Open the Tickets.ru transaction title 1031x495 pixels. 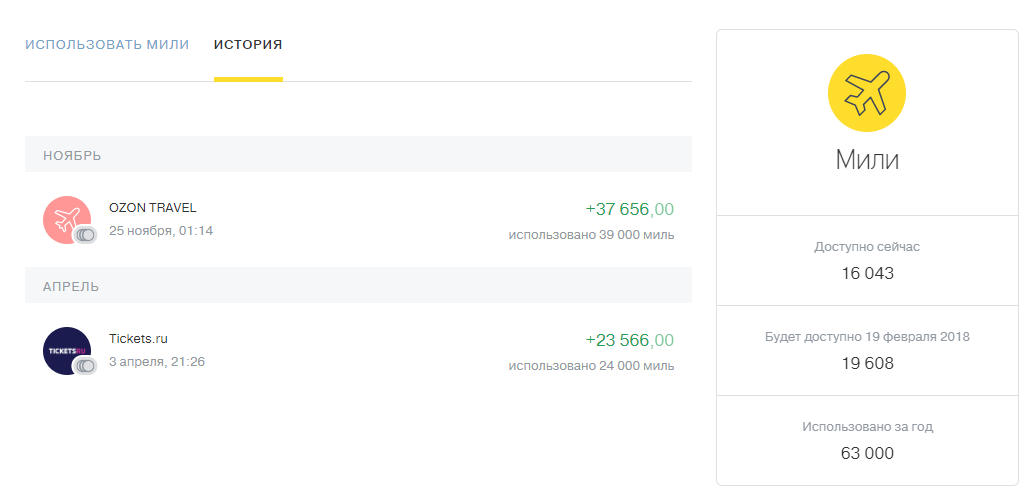click(x=138, y=339)
